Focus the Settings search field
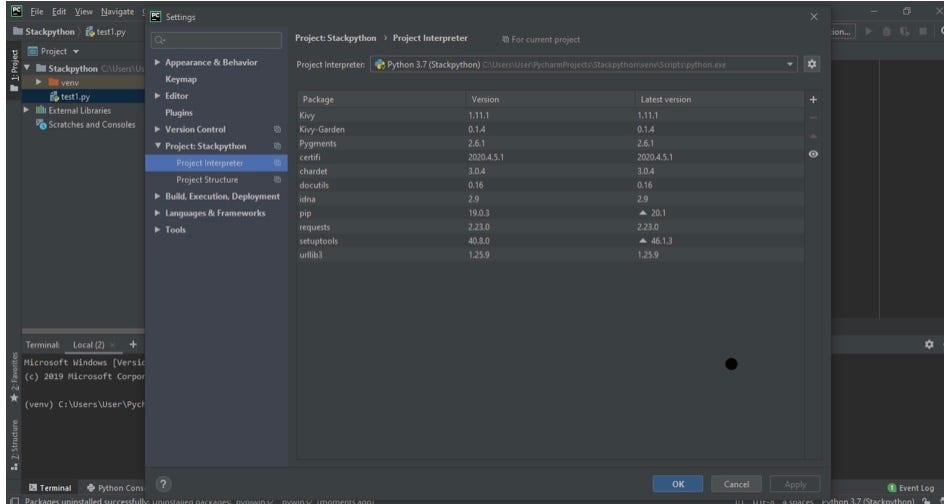Screen dimensions: 944x504 point(216,40)
